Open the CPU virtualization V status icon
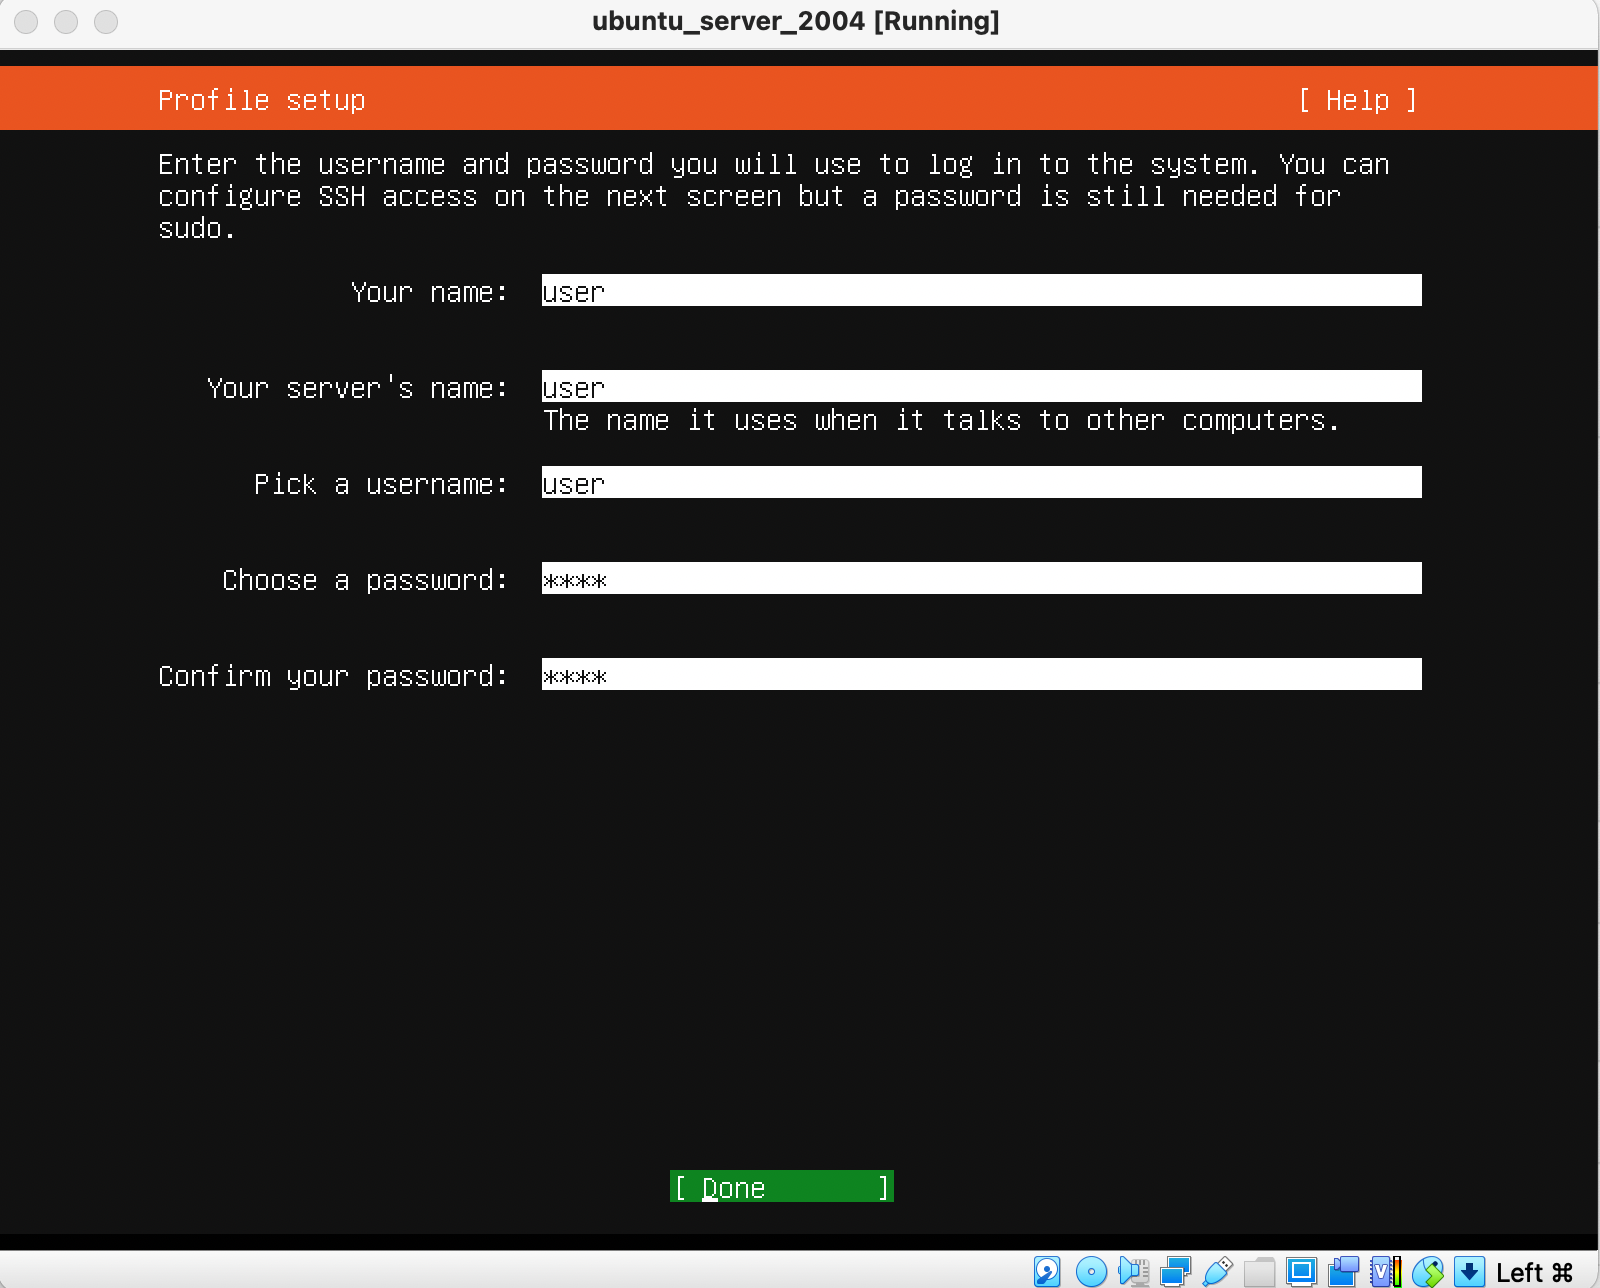This screenshot has width=1600, height=1288. pyautogui.click(x=1386, y=1271)
